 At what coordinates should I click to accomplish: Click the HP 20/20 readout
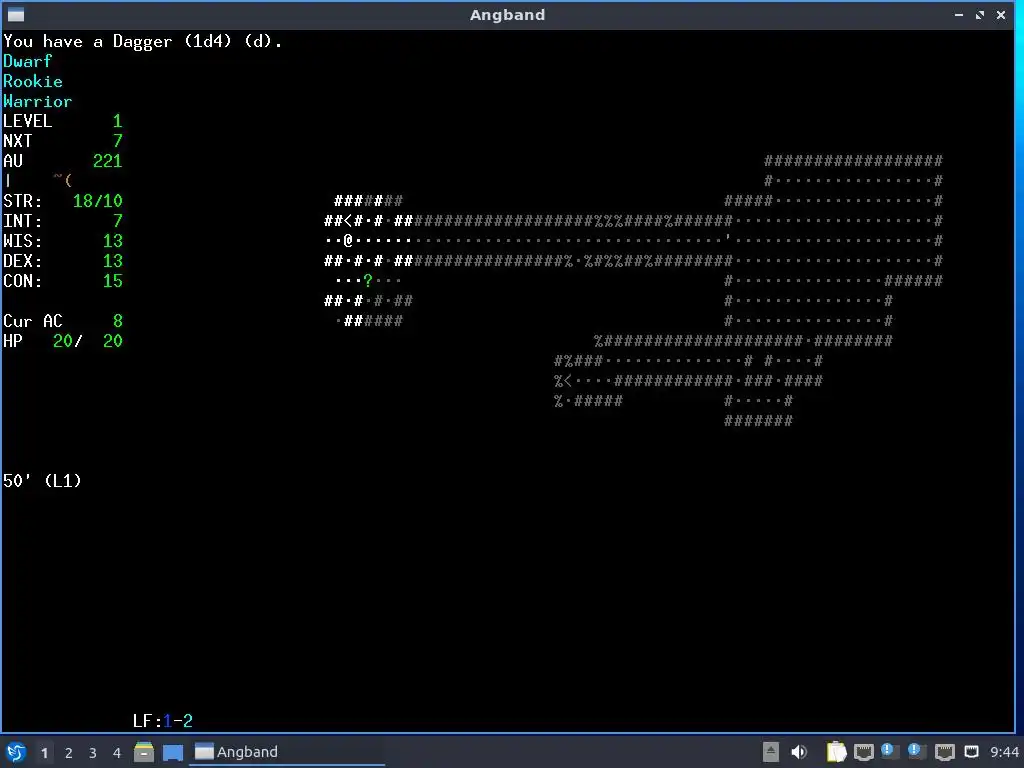pyautogui.click(x=63, y=341)
